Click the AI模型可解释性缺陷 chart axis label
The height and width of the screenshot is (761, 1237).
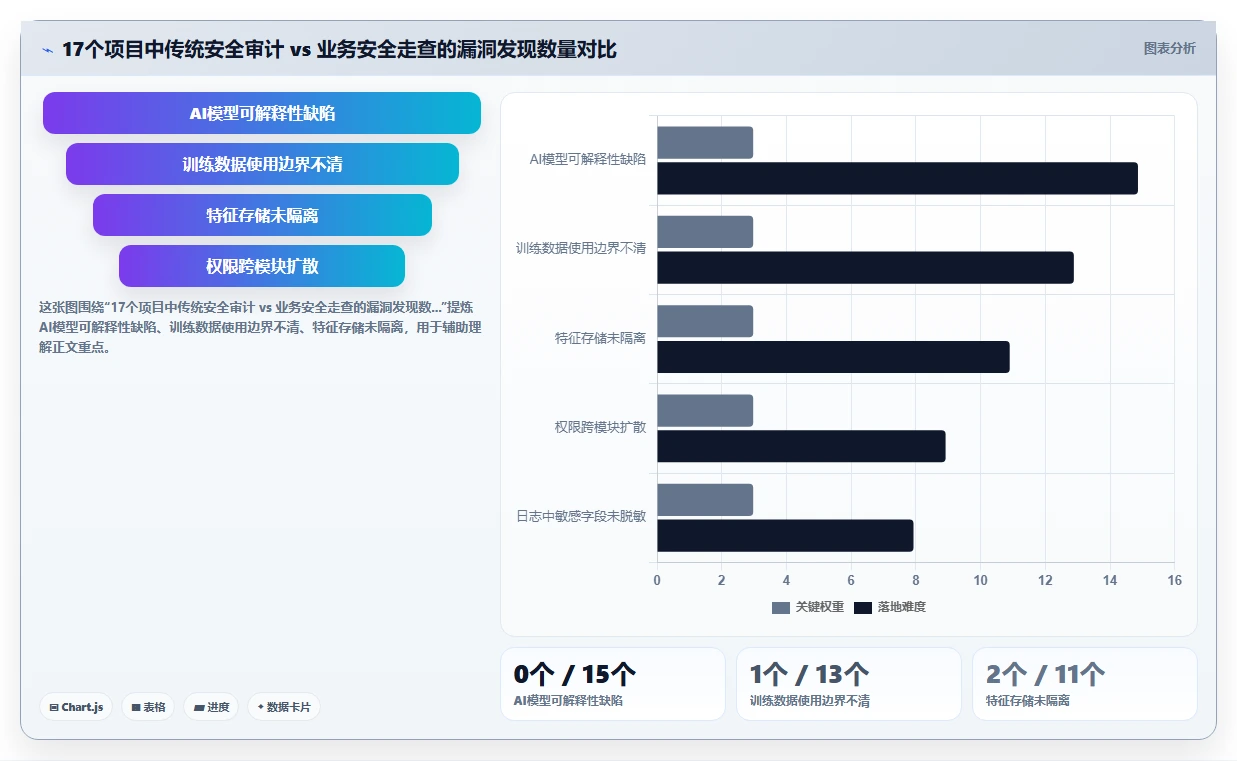pos(588,159)
